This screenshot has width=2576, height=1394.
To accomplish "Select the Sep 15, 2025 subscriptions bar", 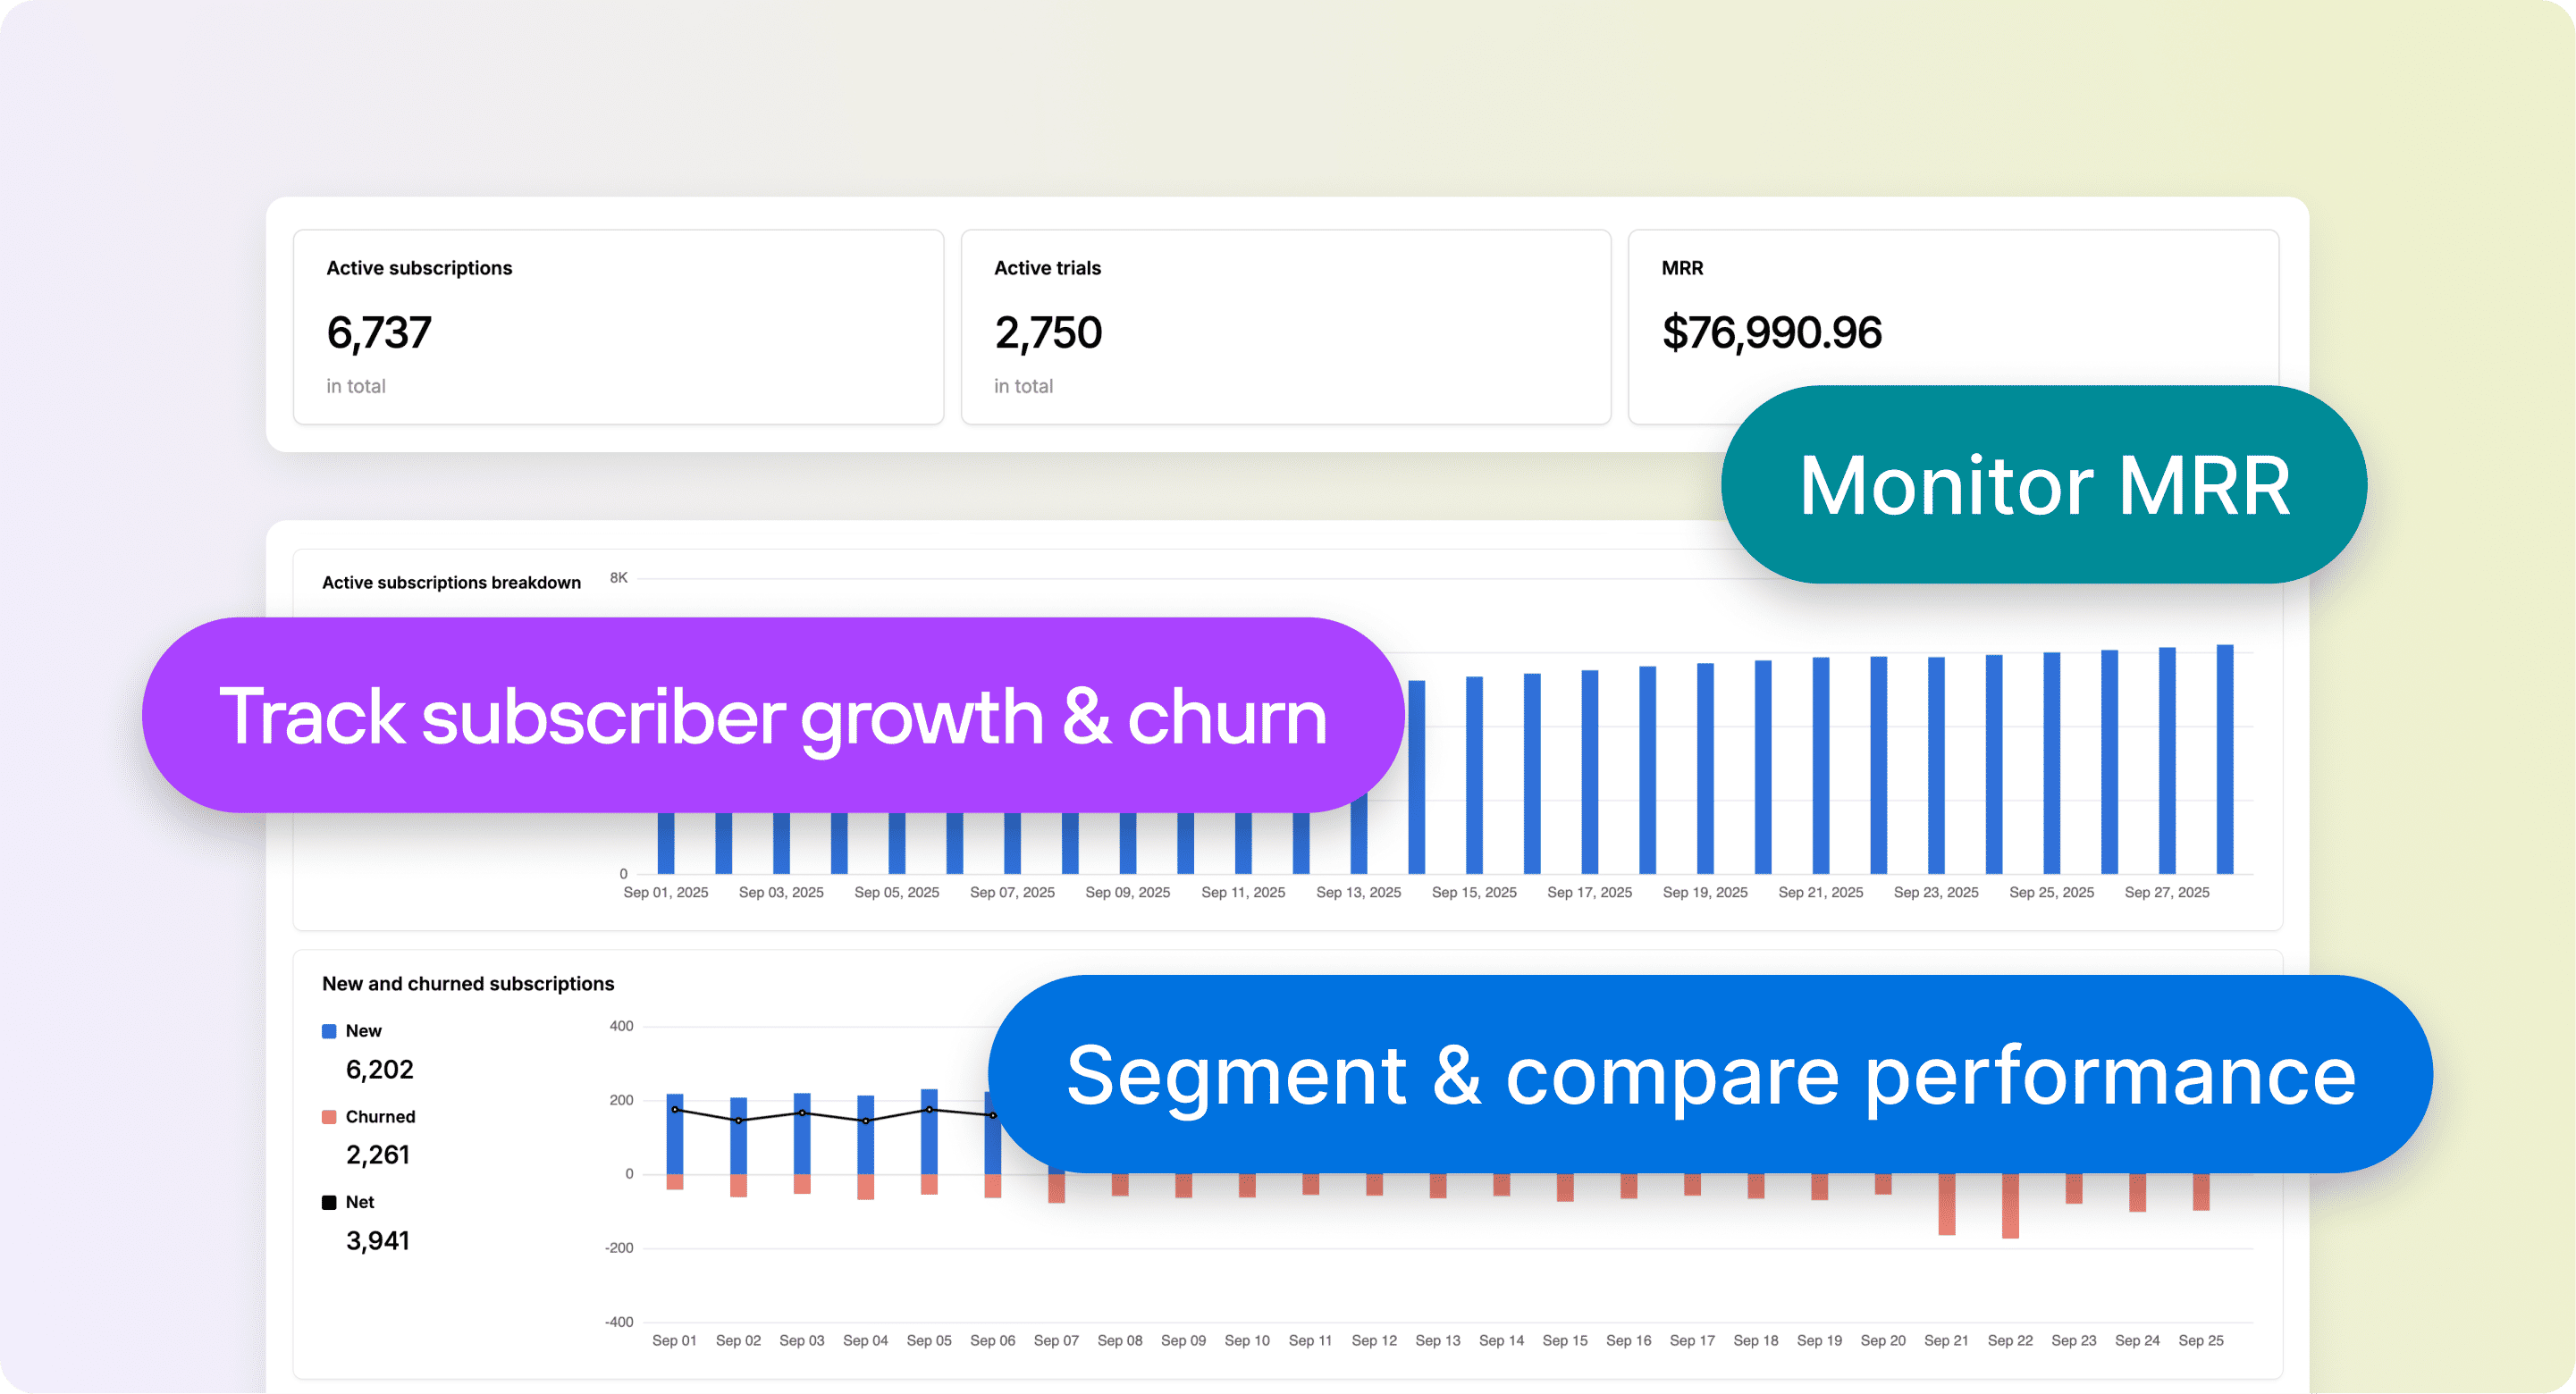I will pyautogui.click(x=1474, y=775).
